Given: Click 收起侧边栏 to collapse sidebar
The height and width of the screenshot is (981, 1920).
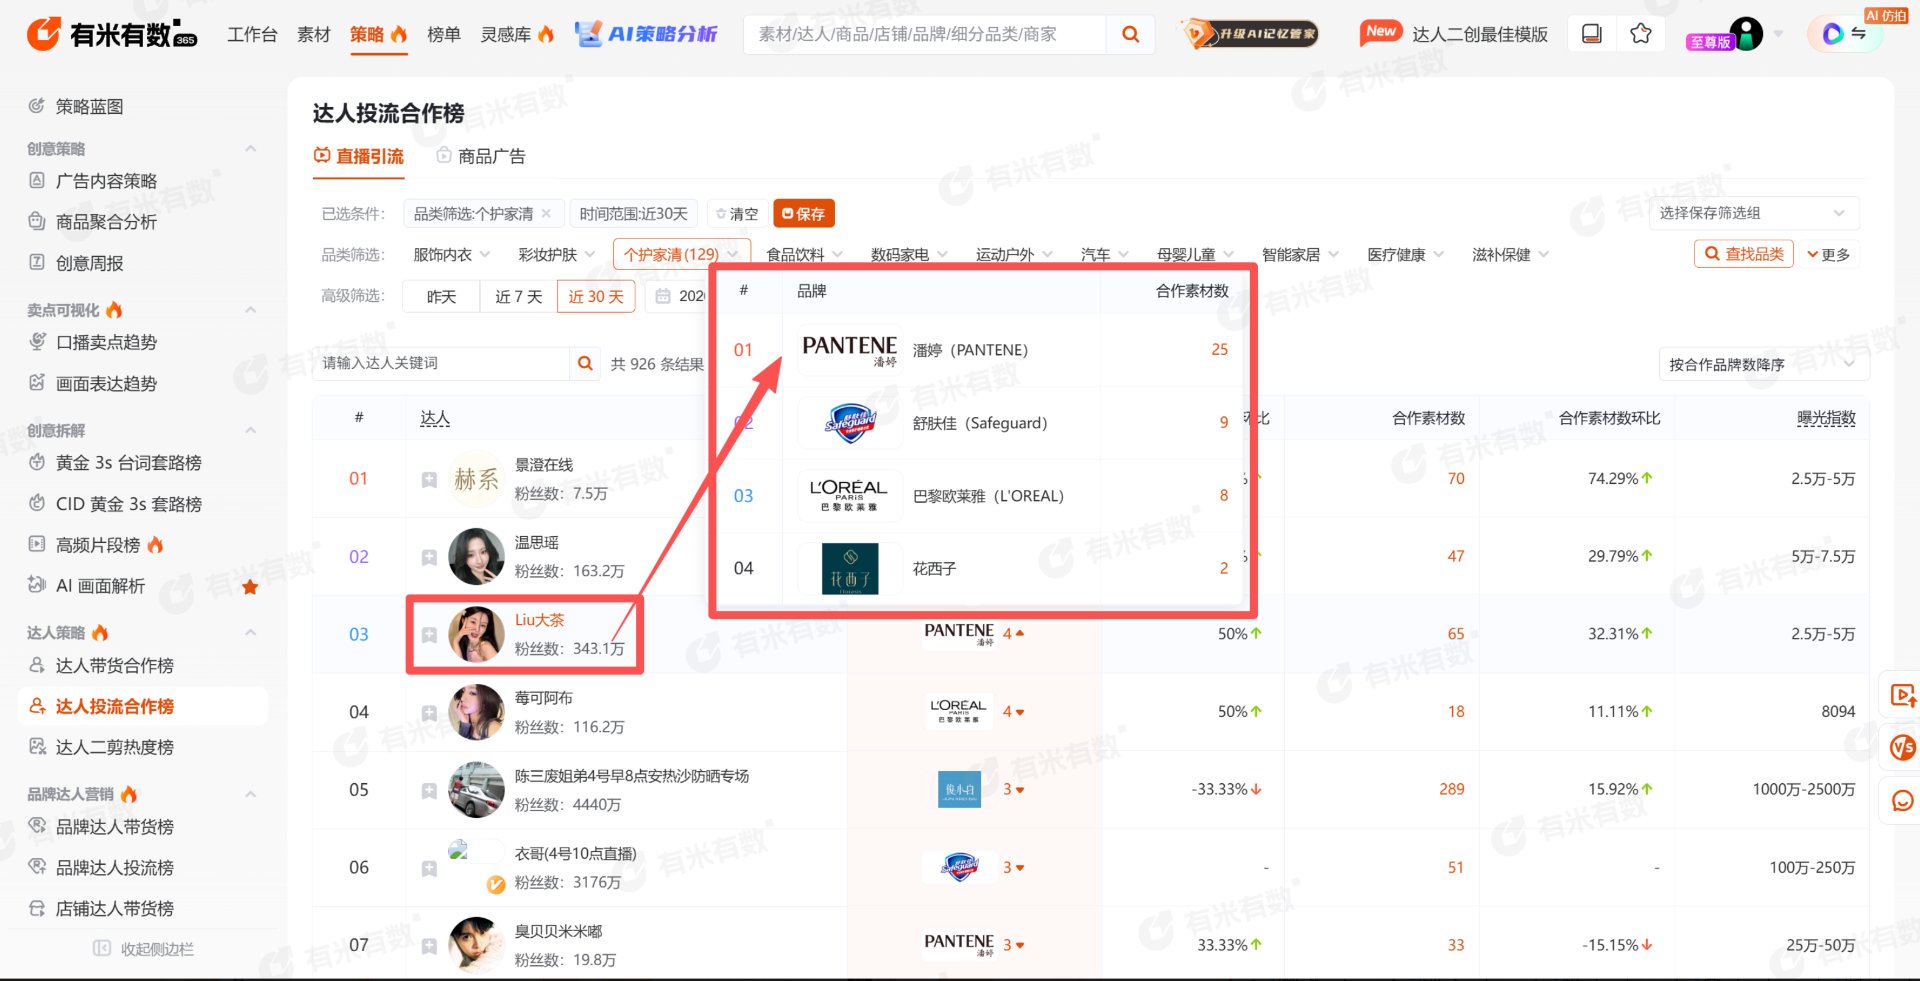Looking at the screenshot, I should 144,948.
